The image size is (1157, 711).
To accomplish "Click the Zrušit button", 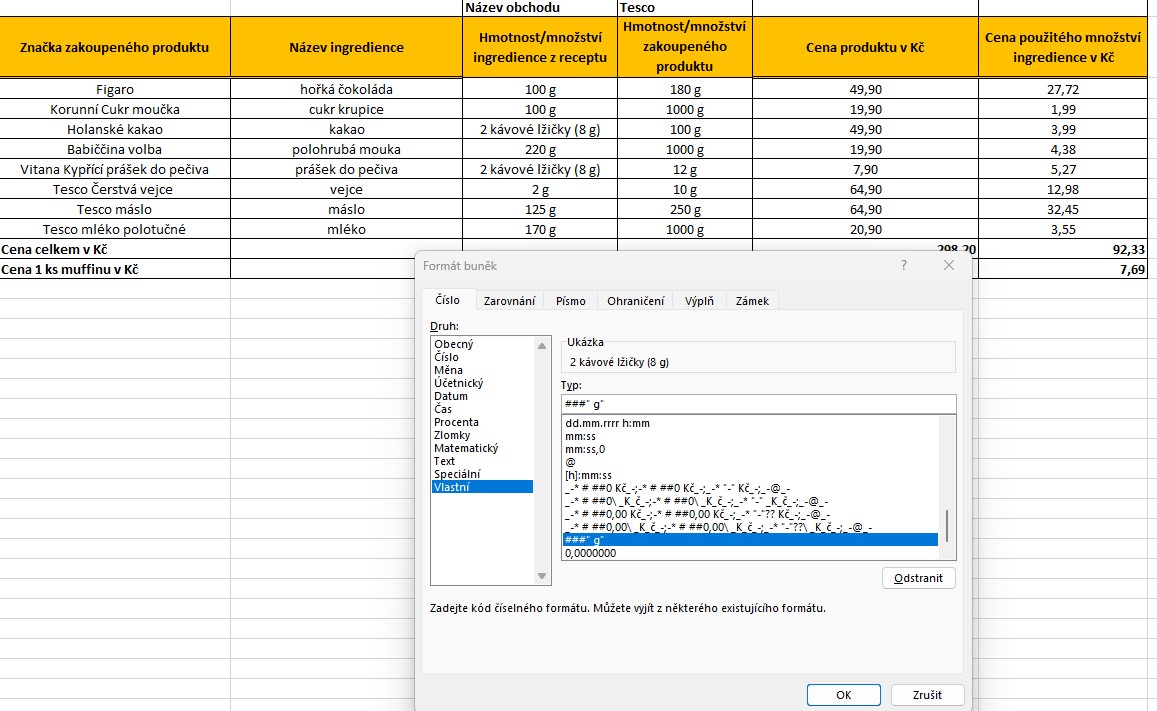I will coord(926,695).
